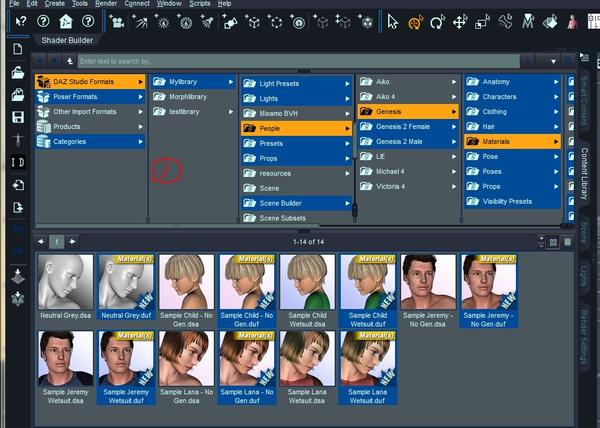The width and height of the screenshot is (600, 428).
Task: Open the Michael 4 folder
Action: tap(408, 172)
